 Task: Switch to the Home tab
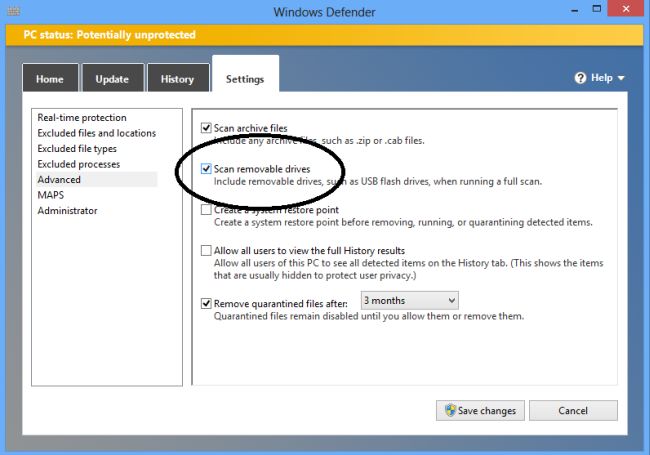[50, 78]
